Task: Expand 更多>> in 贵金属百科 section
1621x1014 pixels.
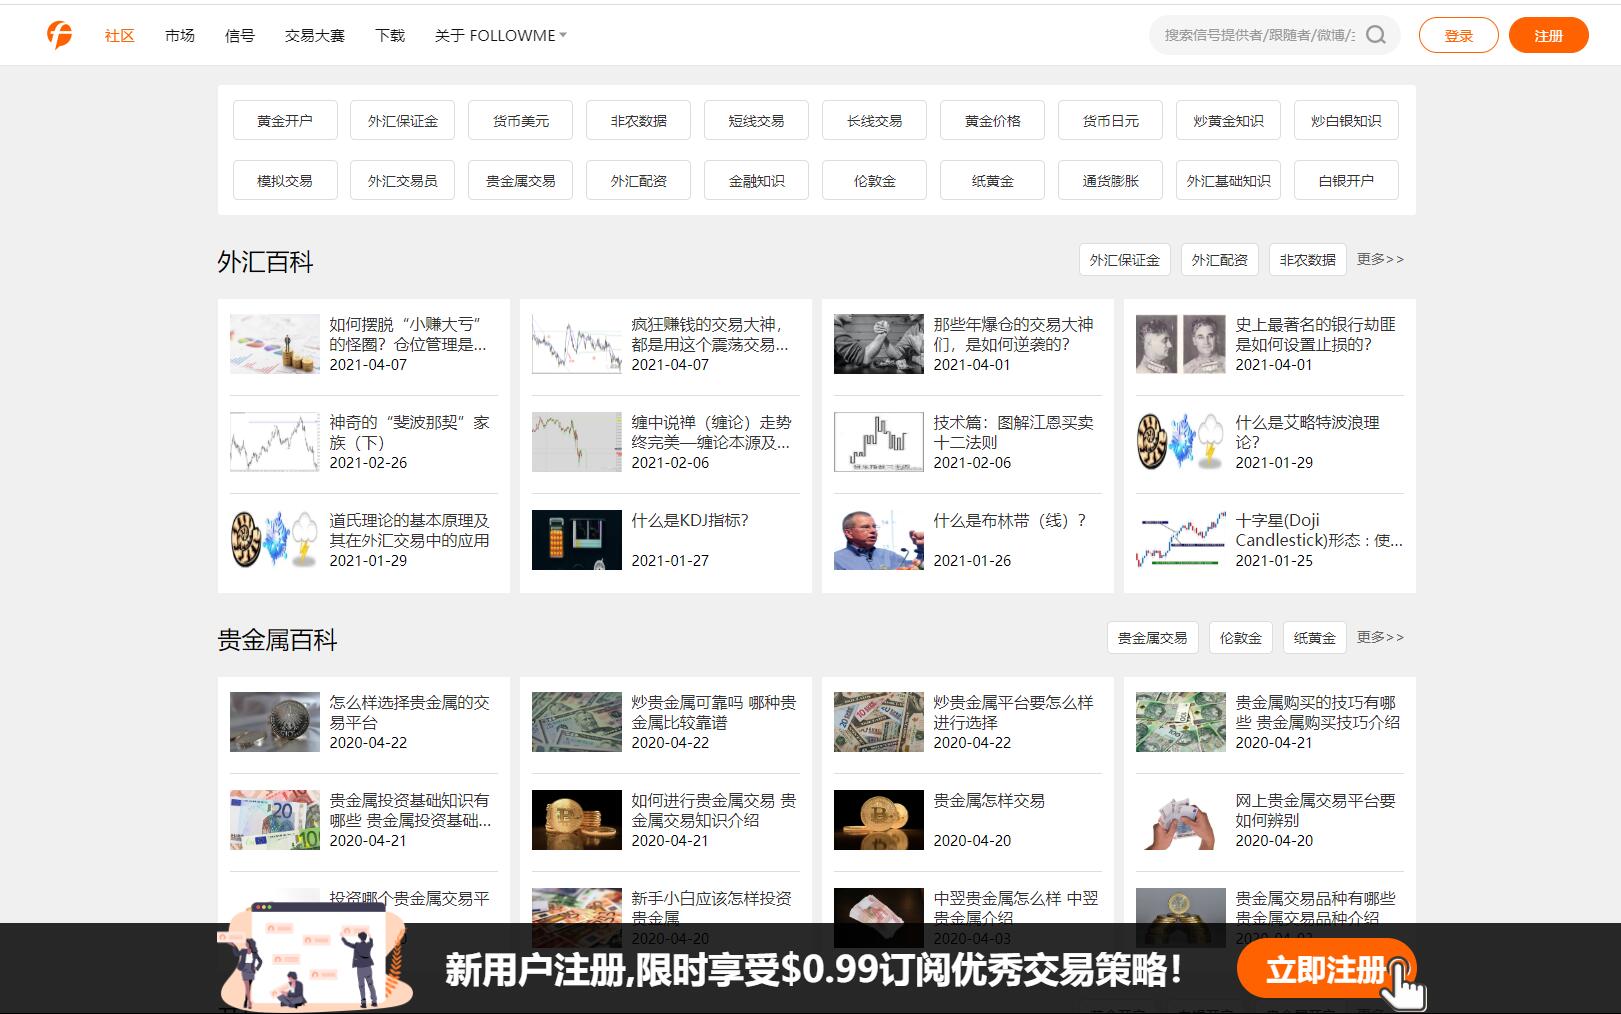Action: tap(1380, 637)
